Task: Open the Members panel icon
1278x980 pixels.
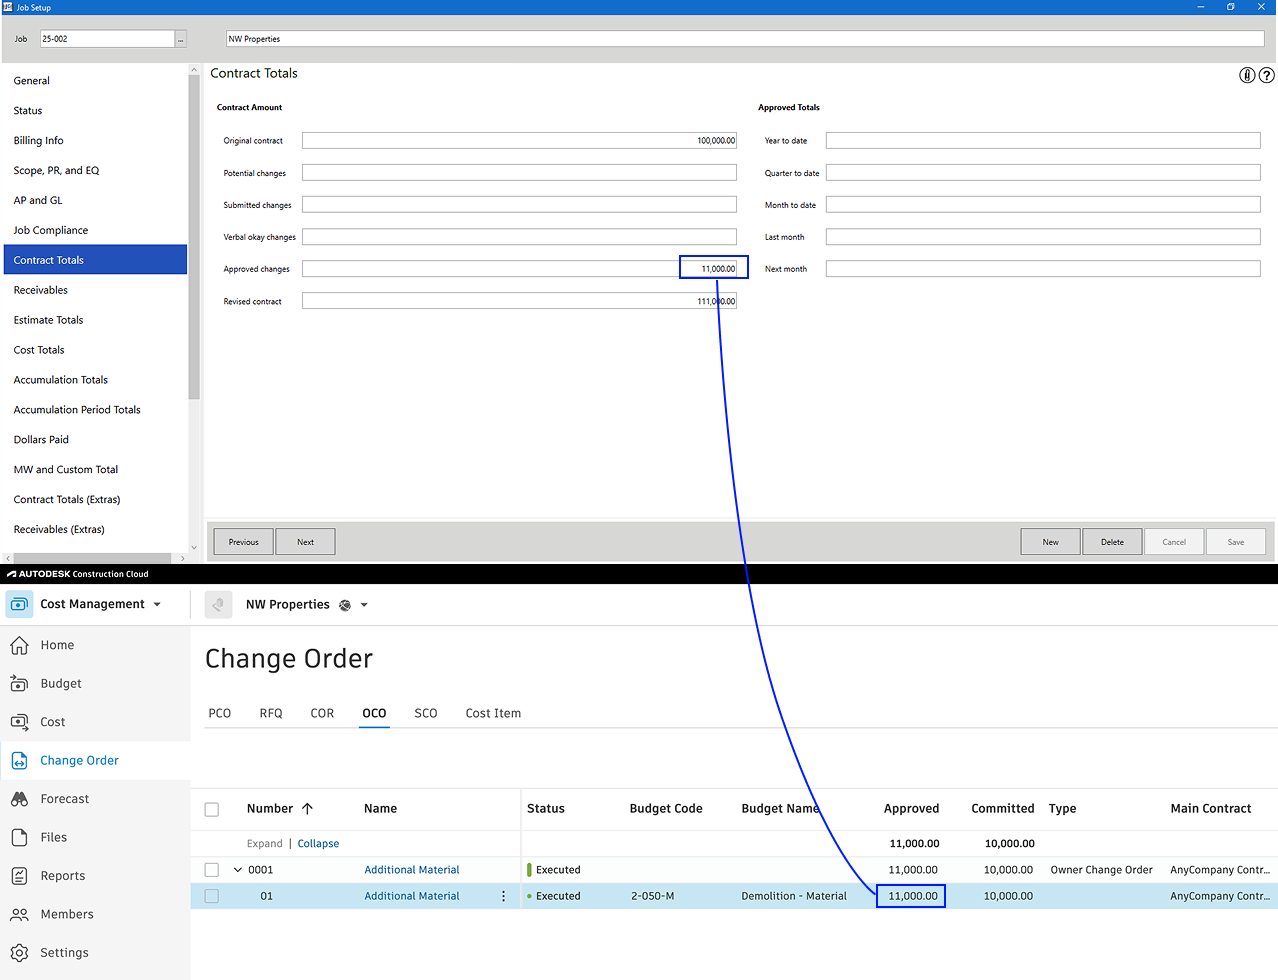Action: pyautogui.click(x=20, y=913)
